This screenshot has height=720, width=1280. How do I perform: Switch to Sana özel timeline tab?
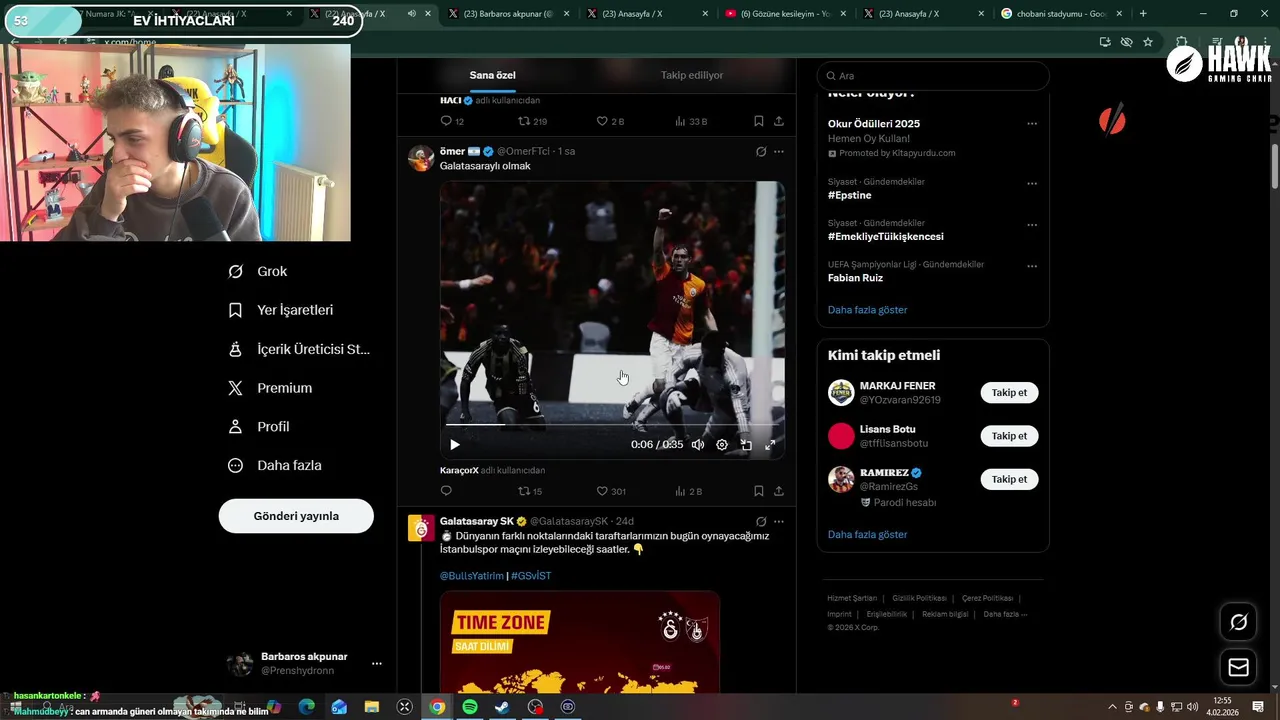tap(493, 75)
